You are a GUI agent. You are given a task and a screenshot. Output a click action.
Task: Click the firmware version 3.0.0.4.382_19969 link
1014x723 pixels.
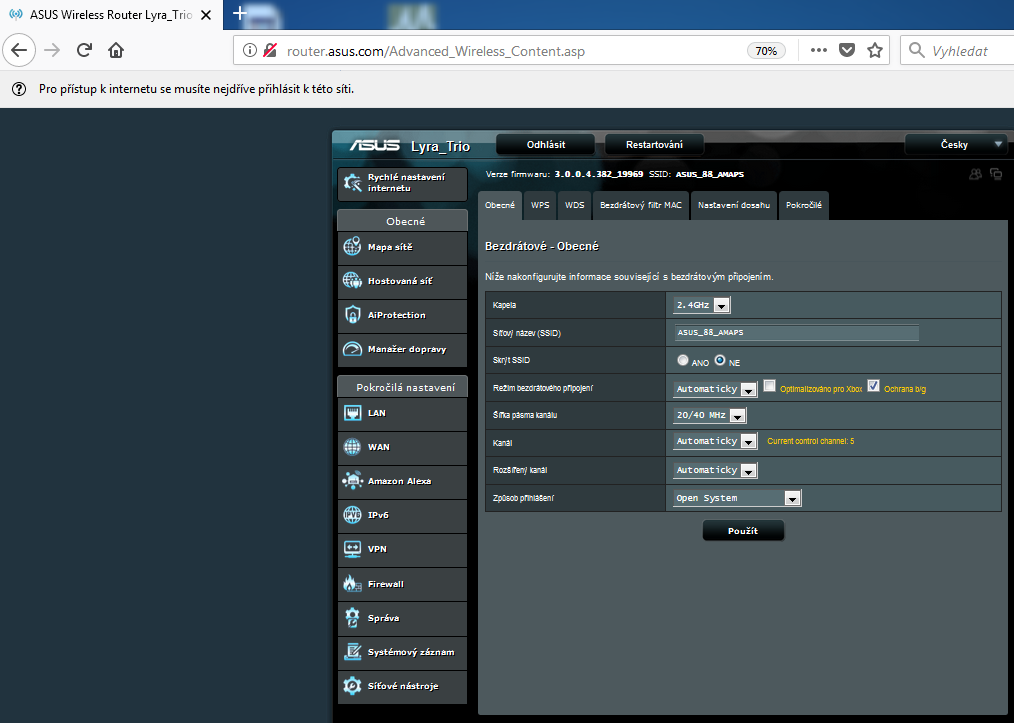coord(599,174)
